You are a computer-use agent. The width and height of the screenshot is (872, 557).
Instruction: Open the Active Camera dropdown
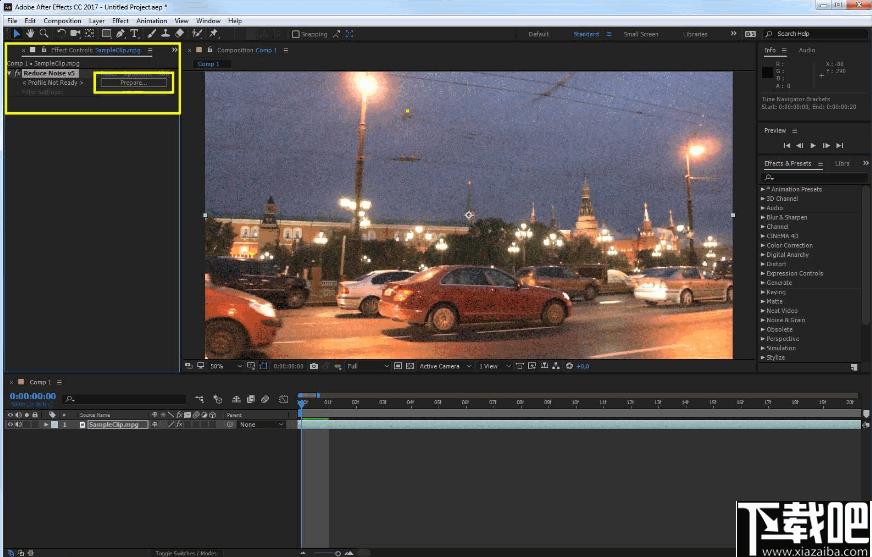click(445, 366)
